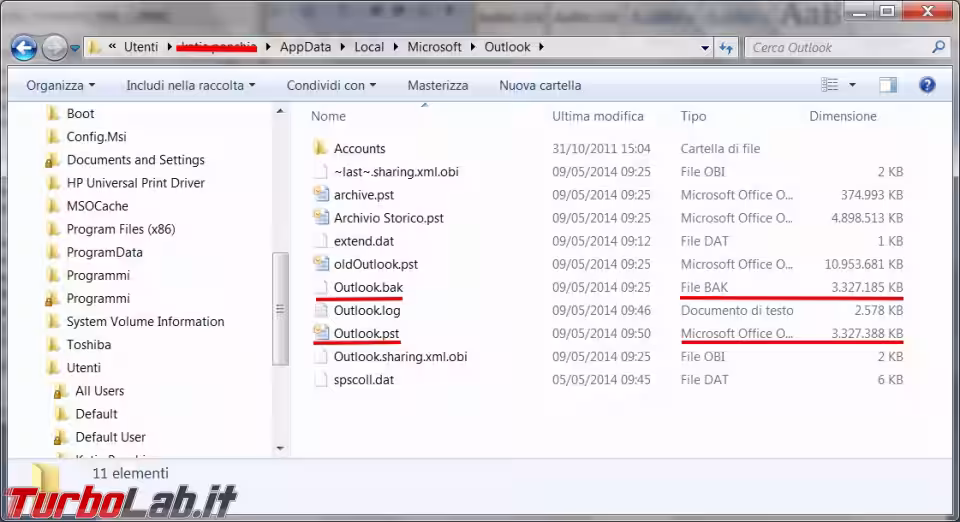This screenshot has height=522, width=960.
Task: Maximize the Explorer window
Action: click(888, 11)
